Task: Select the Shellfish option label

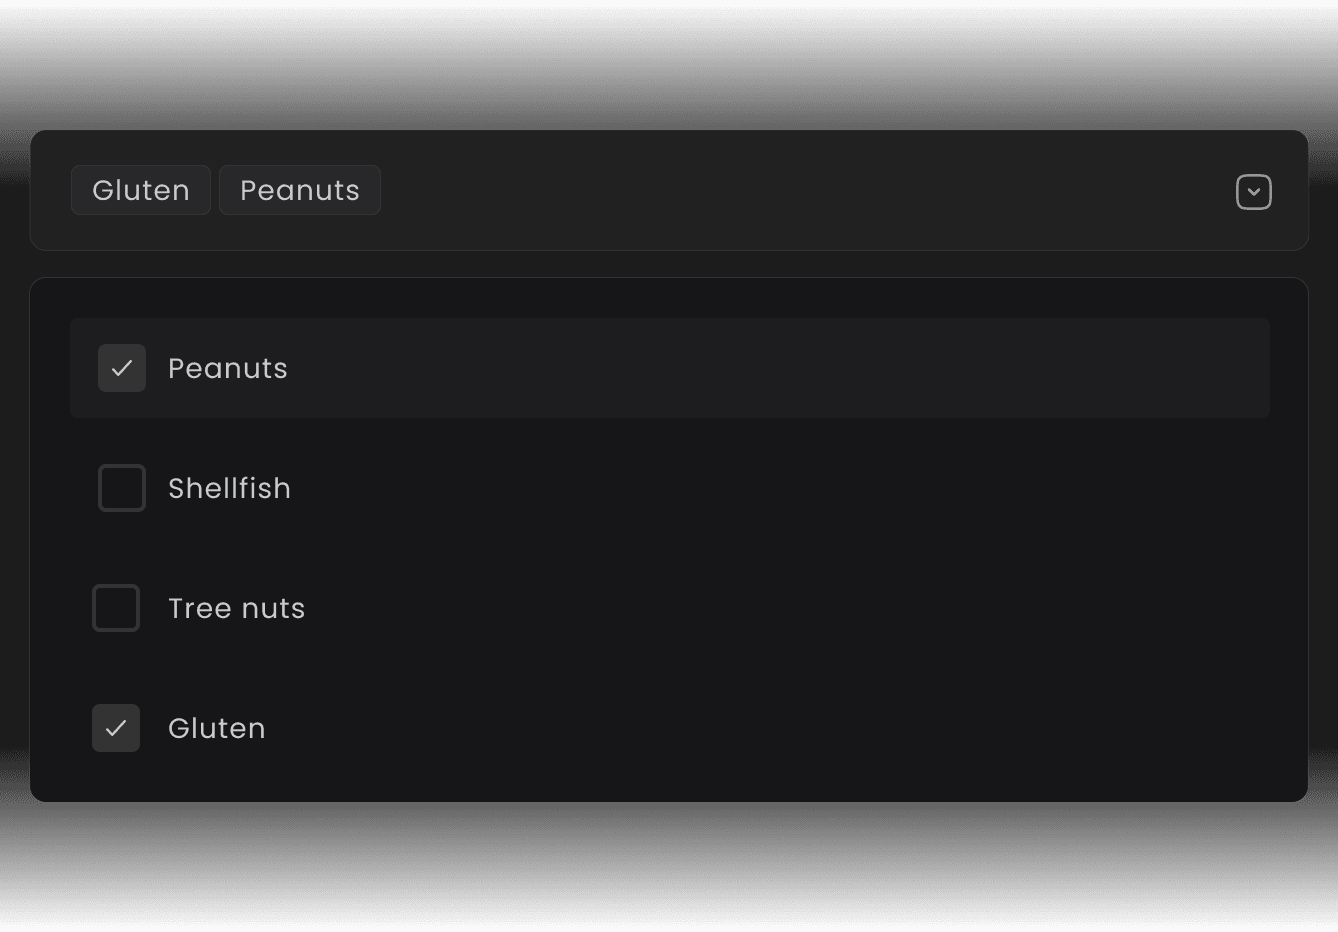Action: tap(229, 488)
